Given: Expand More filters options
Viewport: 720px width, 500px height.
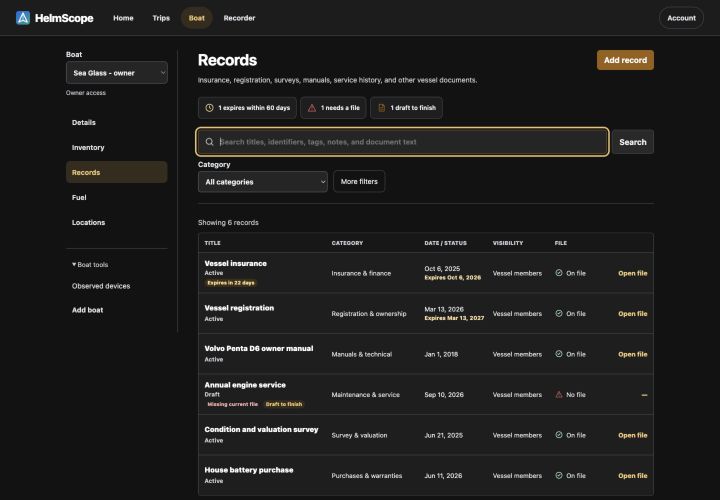Looking at the screenshot, I should (x=359, y=181).
